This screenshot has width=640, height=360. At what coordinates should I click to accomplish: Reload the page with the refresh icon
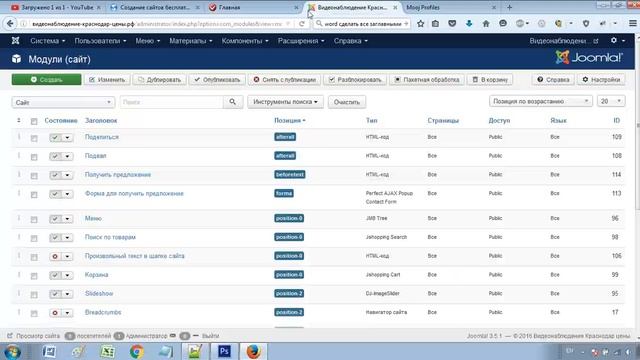click(302, 24)
